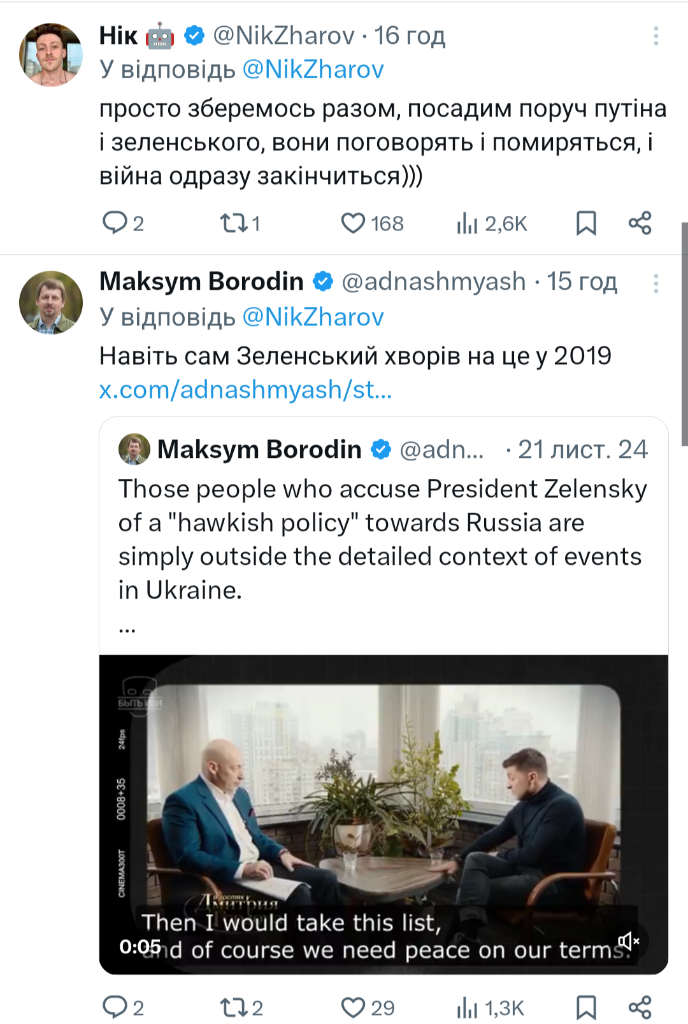Open Maksym Borodin's profile avatar
Screen dimensions: 688x1024
[50, 301]
